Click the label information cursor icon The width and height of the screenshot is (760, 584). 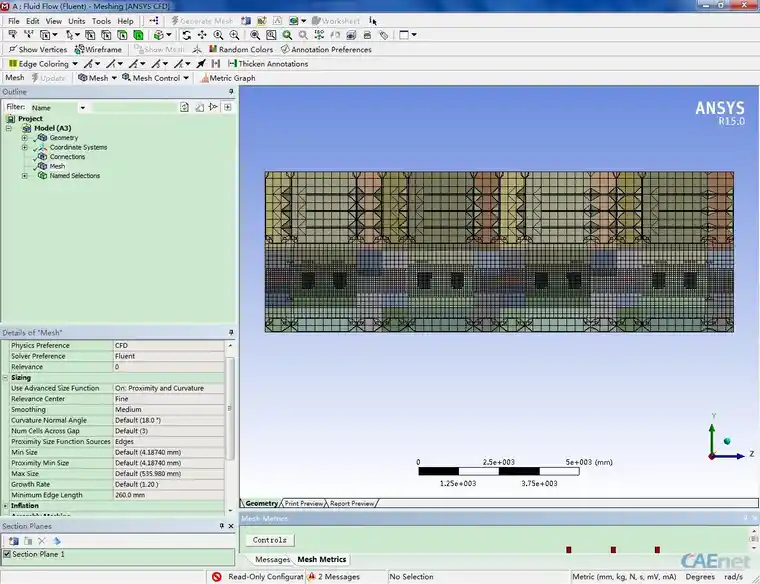(x=372, y=21)
